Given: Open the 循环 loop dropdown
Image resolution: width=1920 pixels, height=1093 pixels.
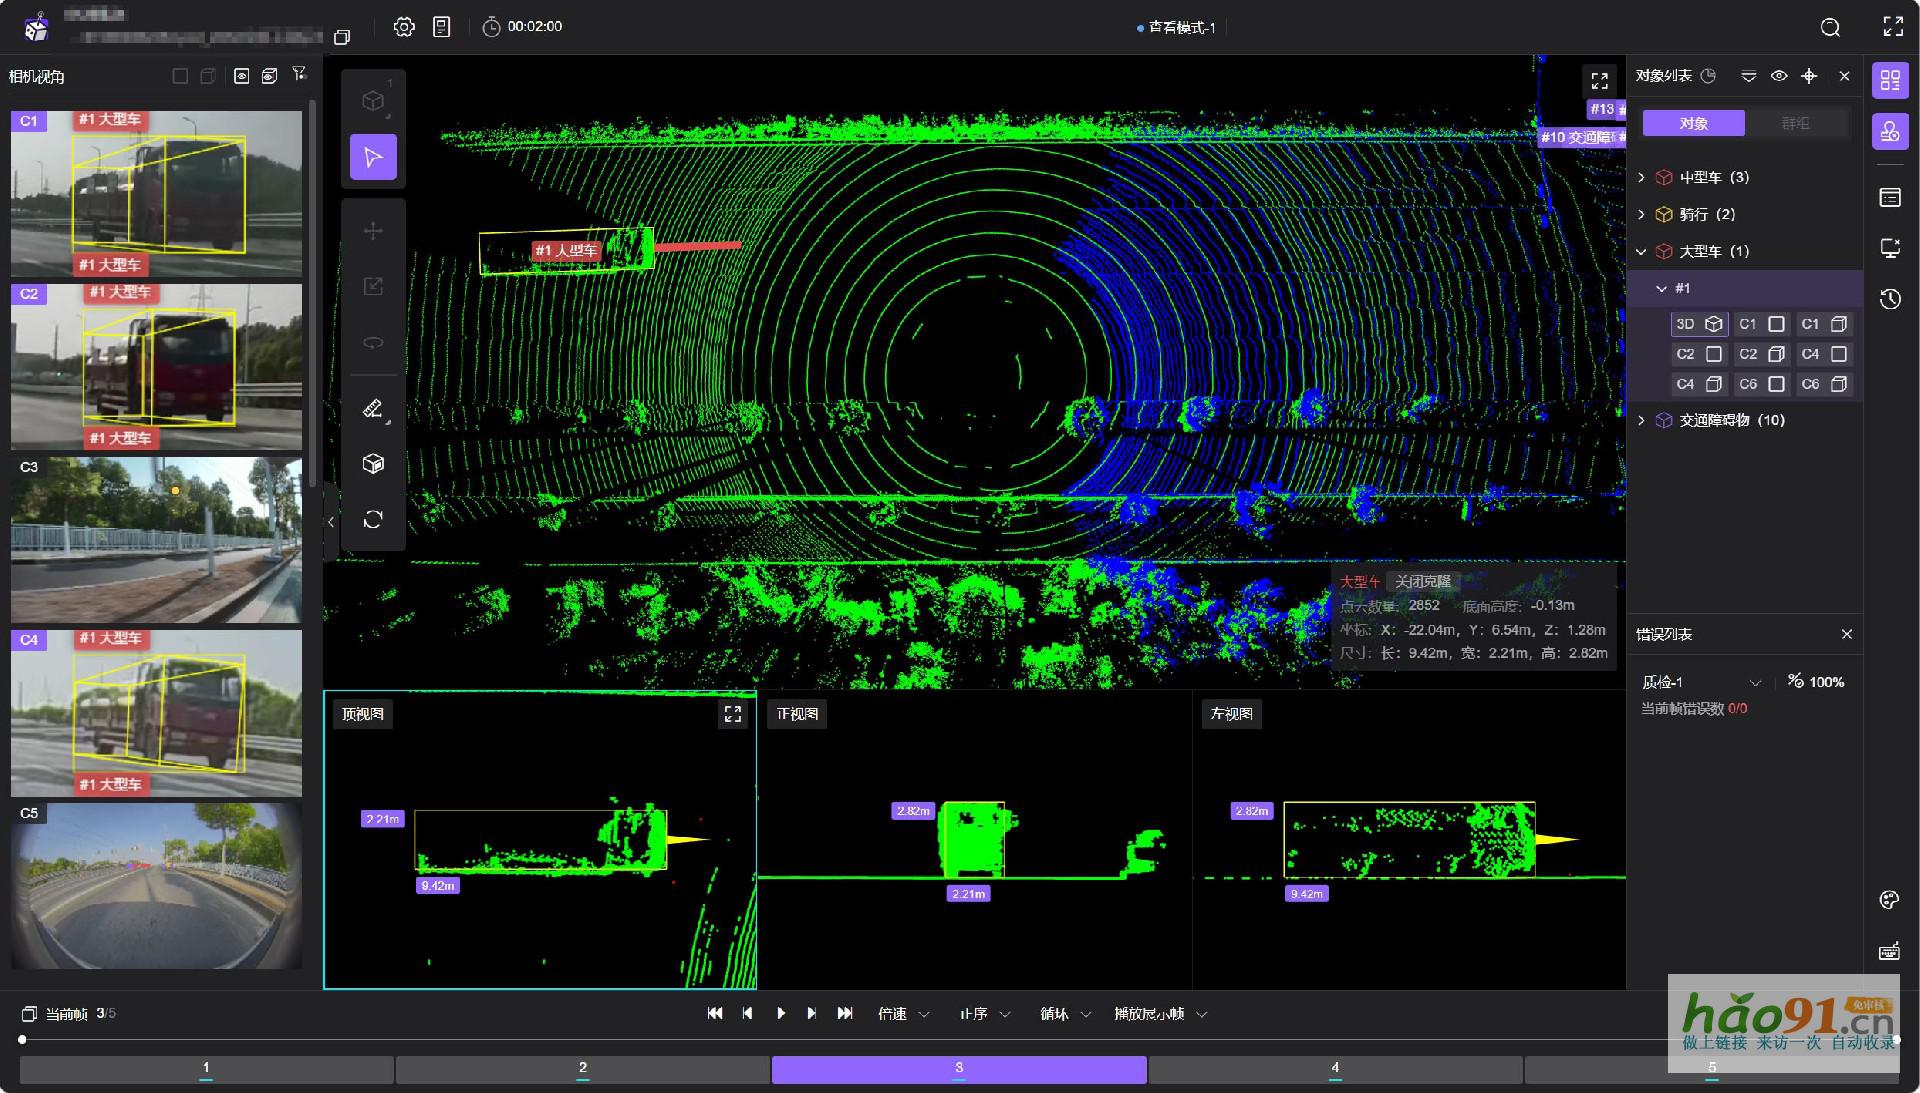Looking at the screenshot, I should tap(1065, 1014).
